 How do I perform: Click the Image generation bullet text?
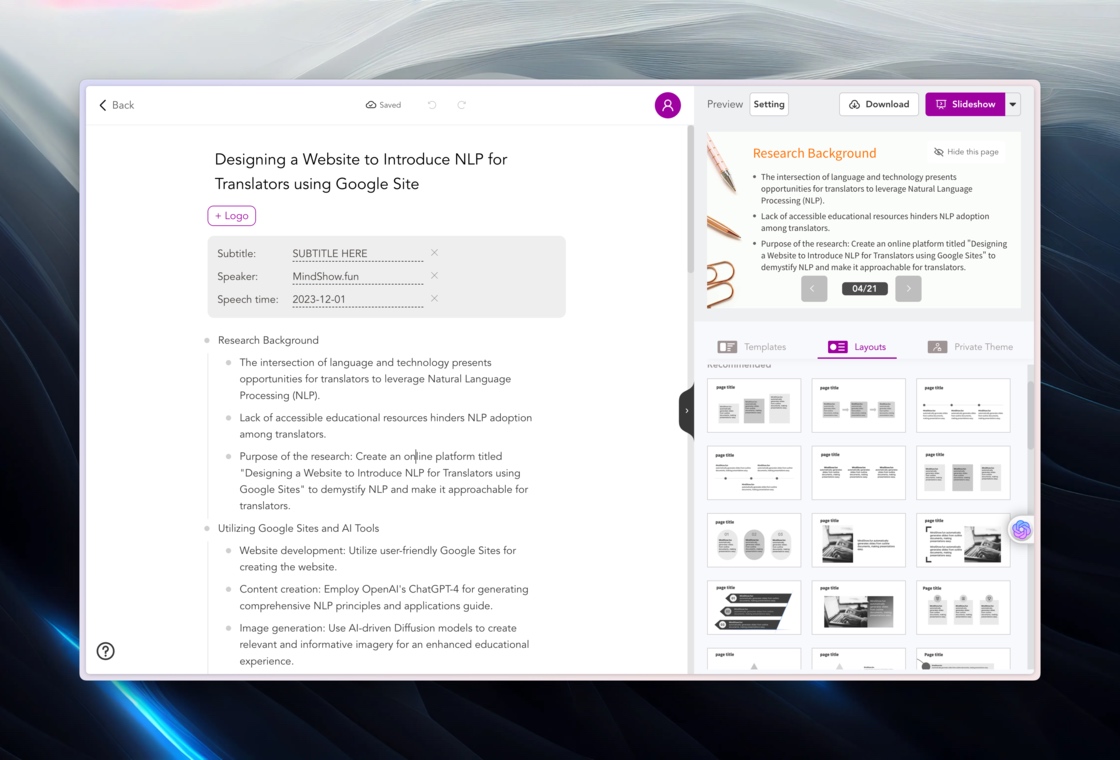(x=384, y=644)
